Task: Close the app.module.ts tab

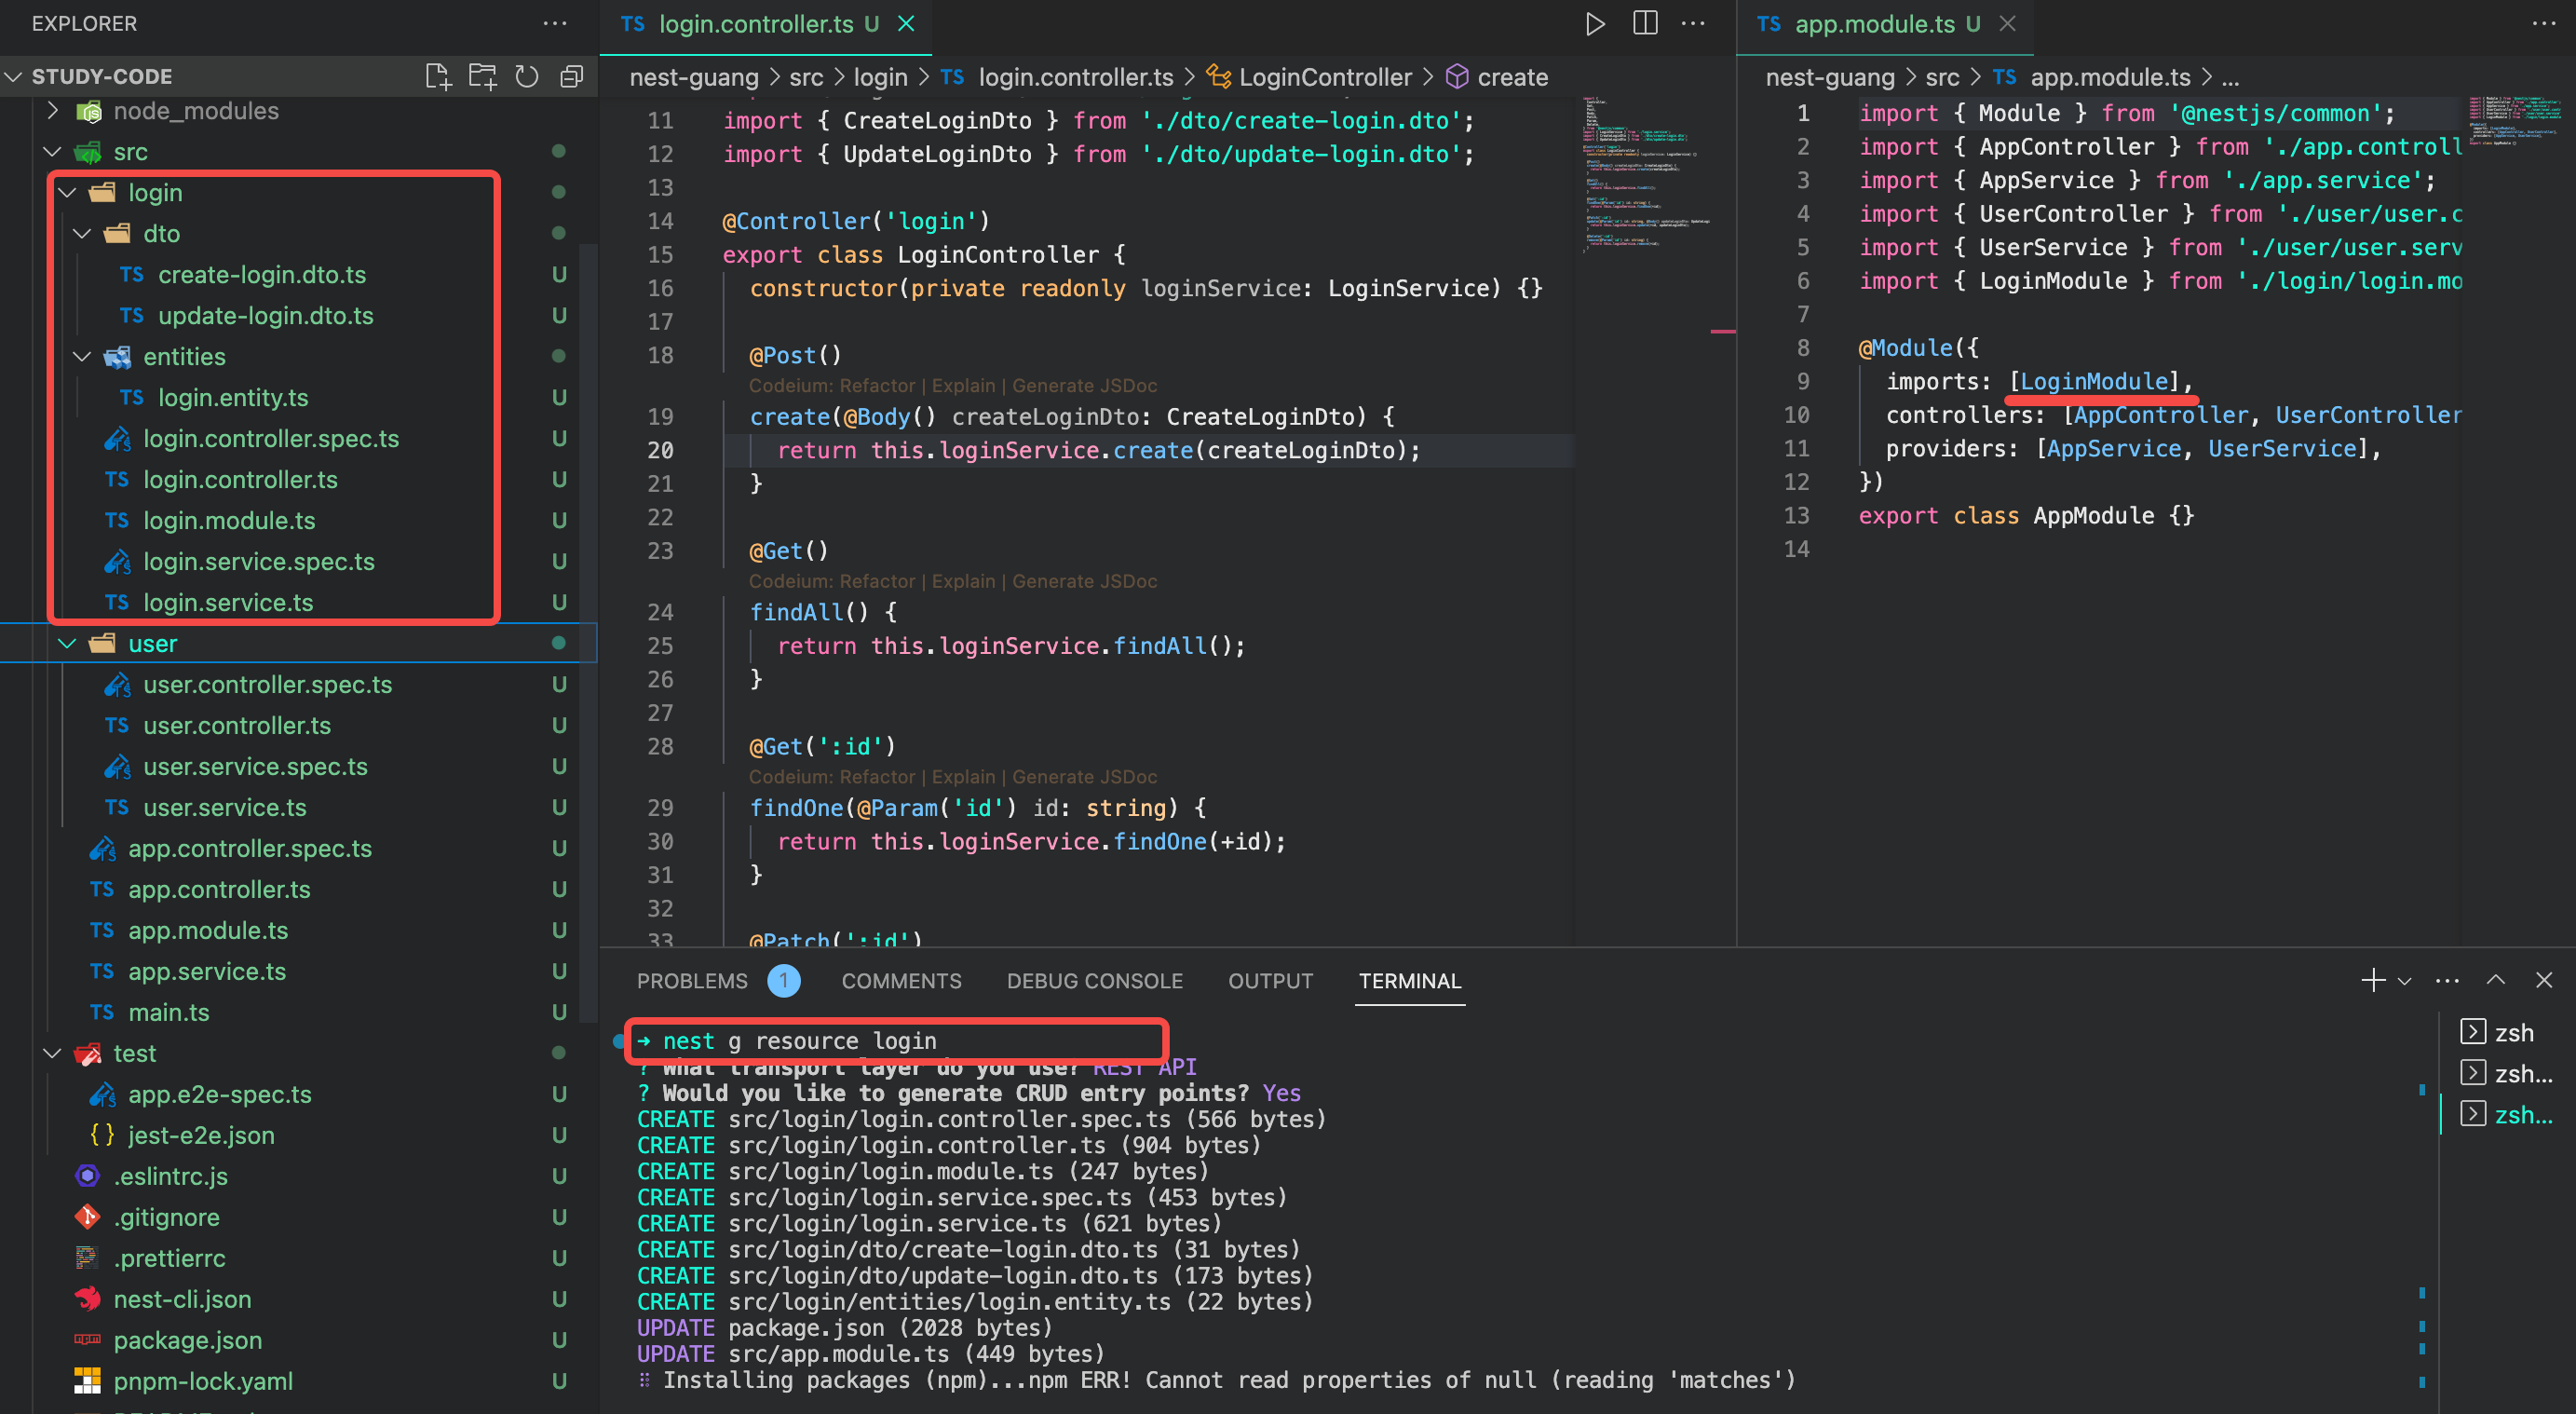Action: 2007,23
